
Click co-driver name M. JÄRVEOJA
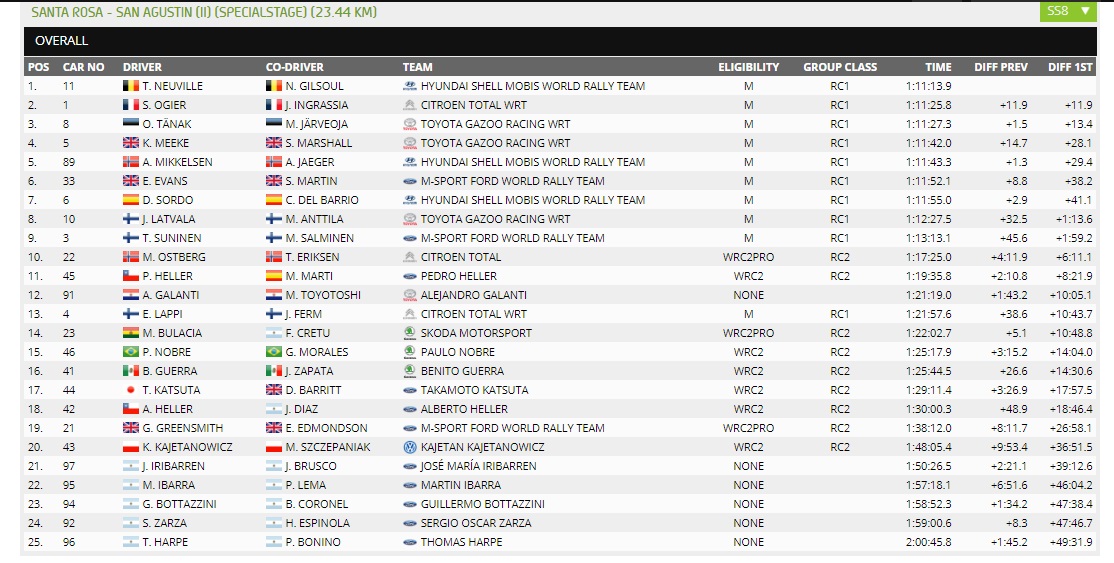(x=318, y=124)
